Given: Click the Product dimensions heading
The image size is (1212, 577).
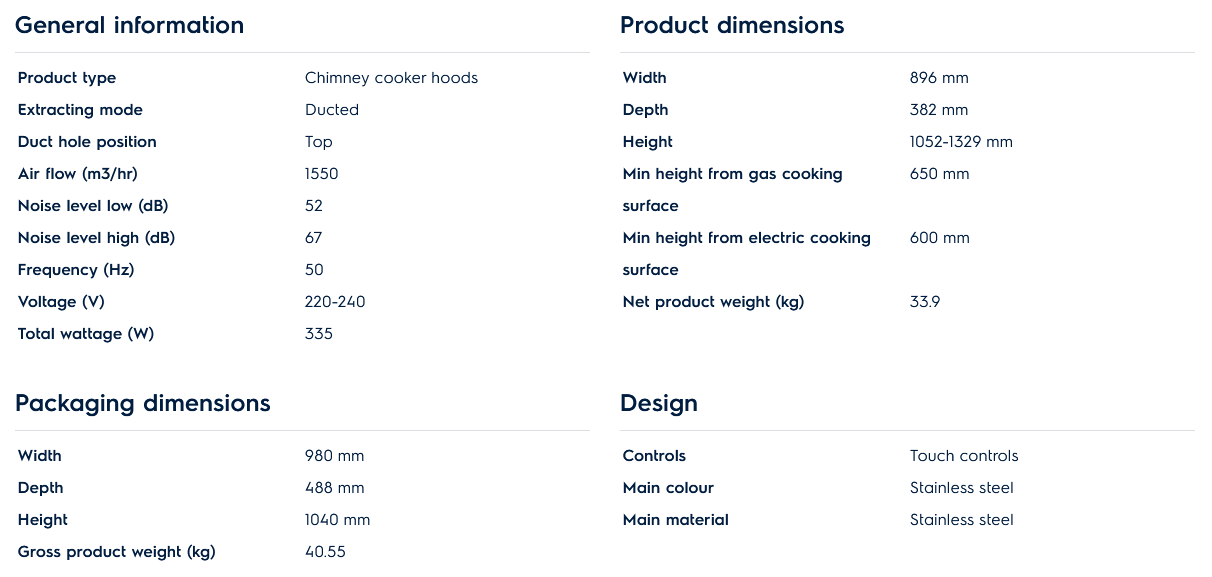Looking at the screenshot, I should (732, 26).
